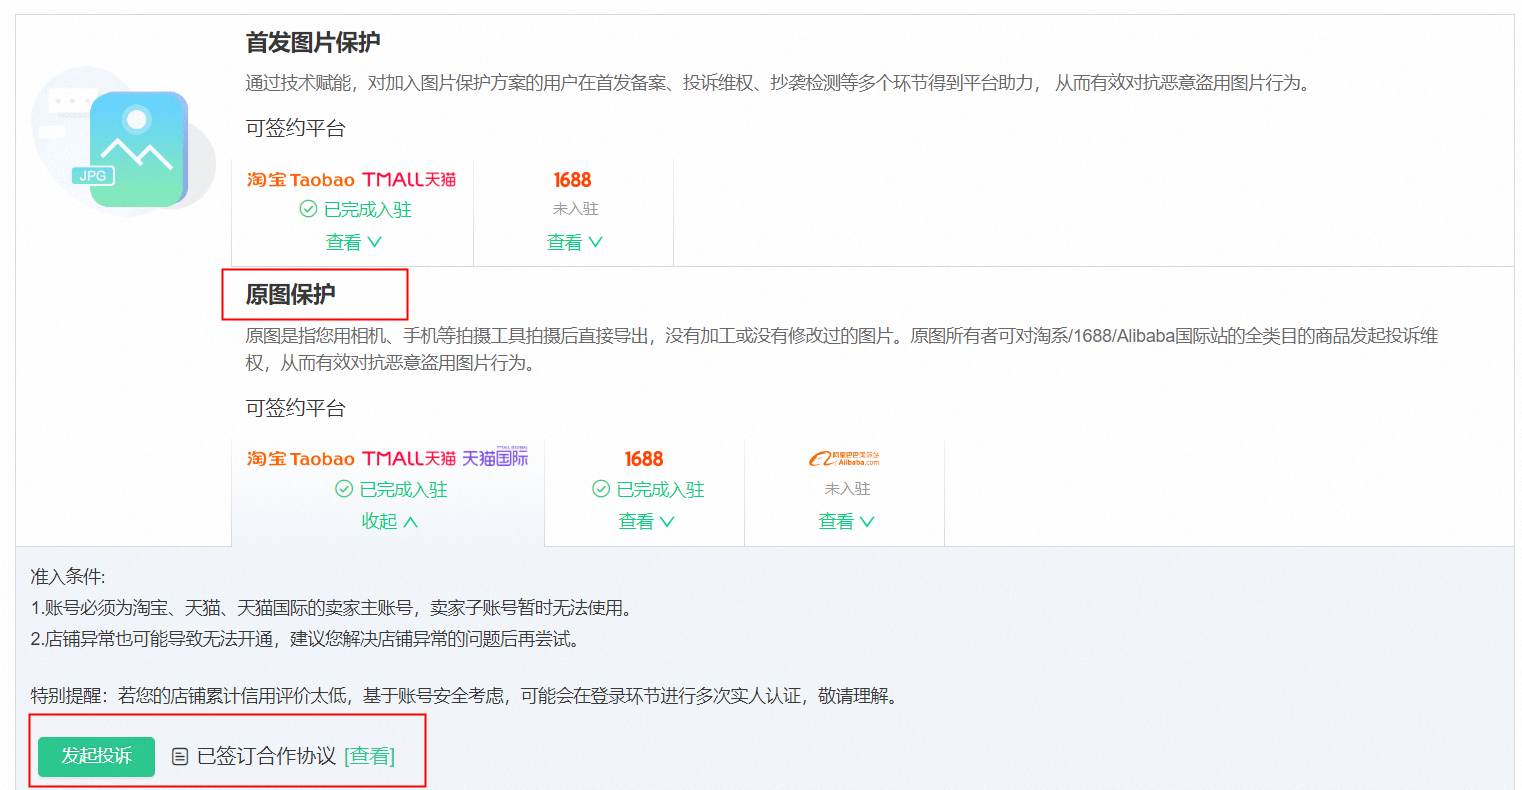Click the 1688 logo in 原图保护 section

(644, 459)
